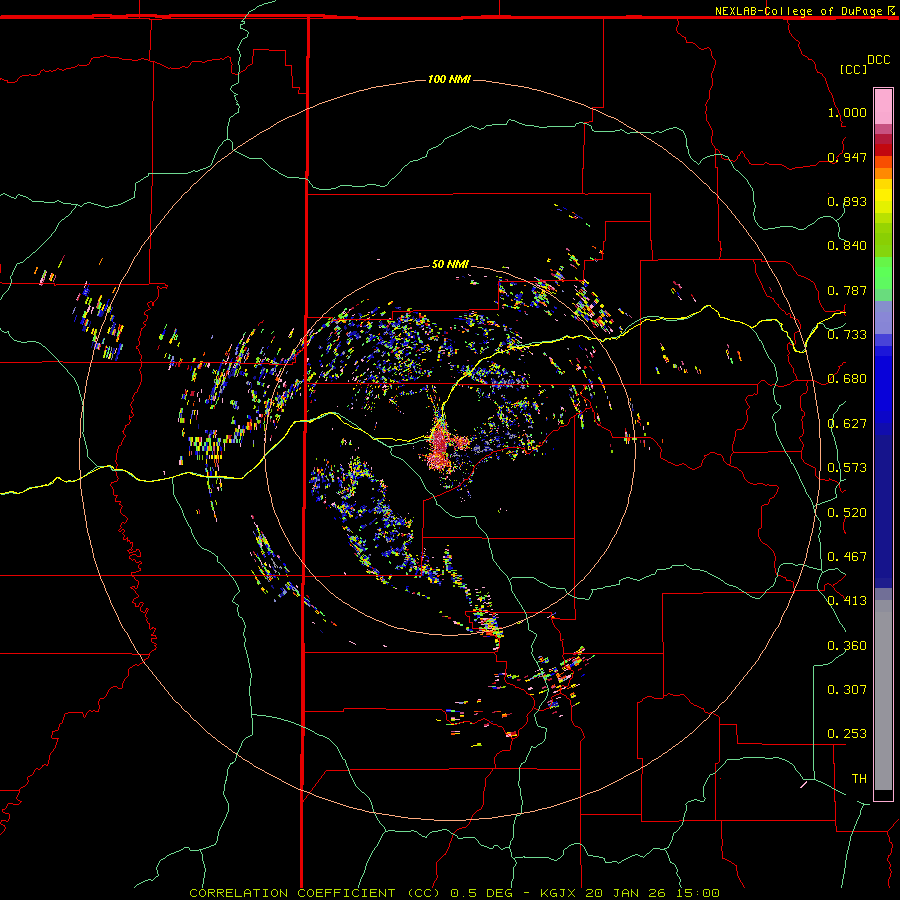Click the 0.413 color scale value

tap(847, 601)
